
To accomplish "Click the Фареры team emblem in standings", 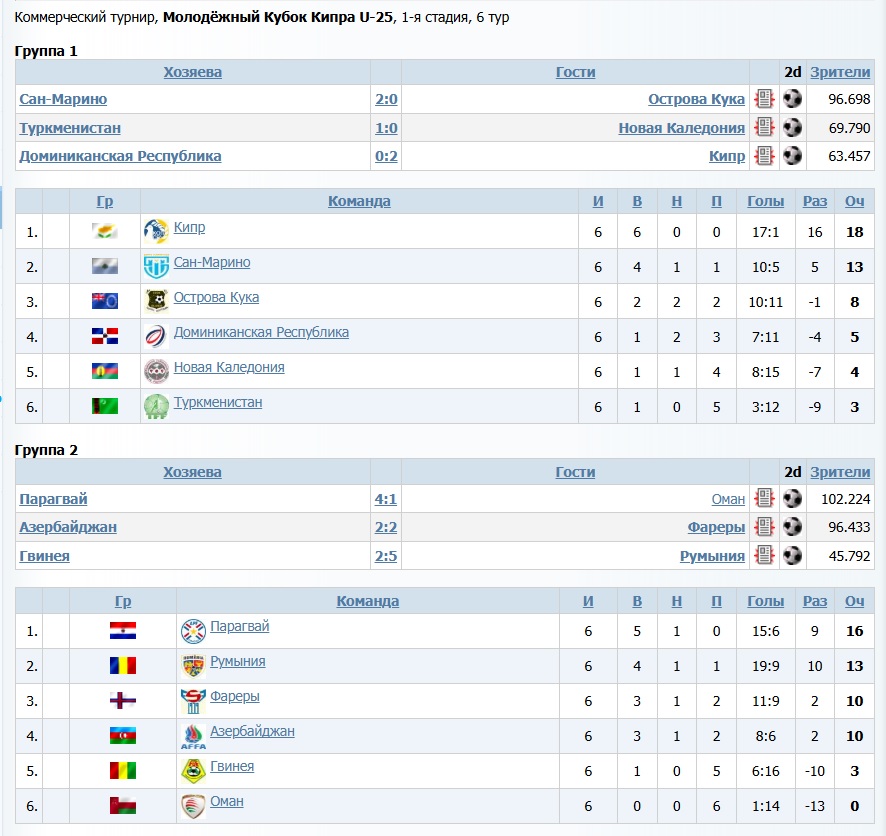I will 193,700.
